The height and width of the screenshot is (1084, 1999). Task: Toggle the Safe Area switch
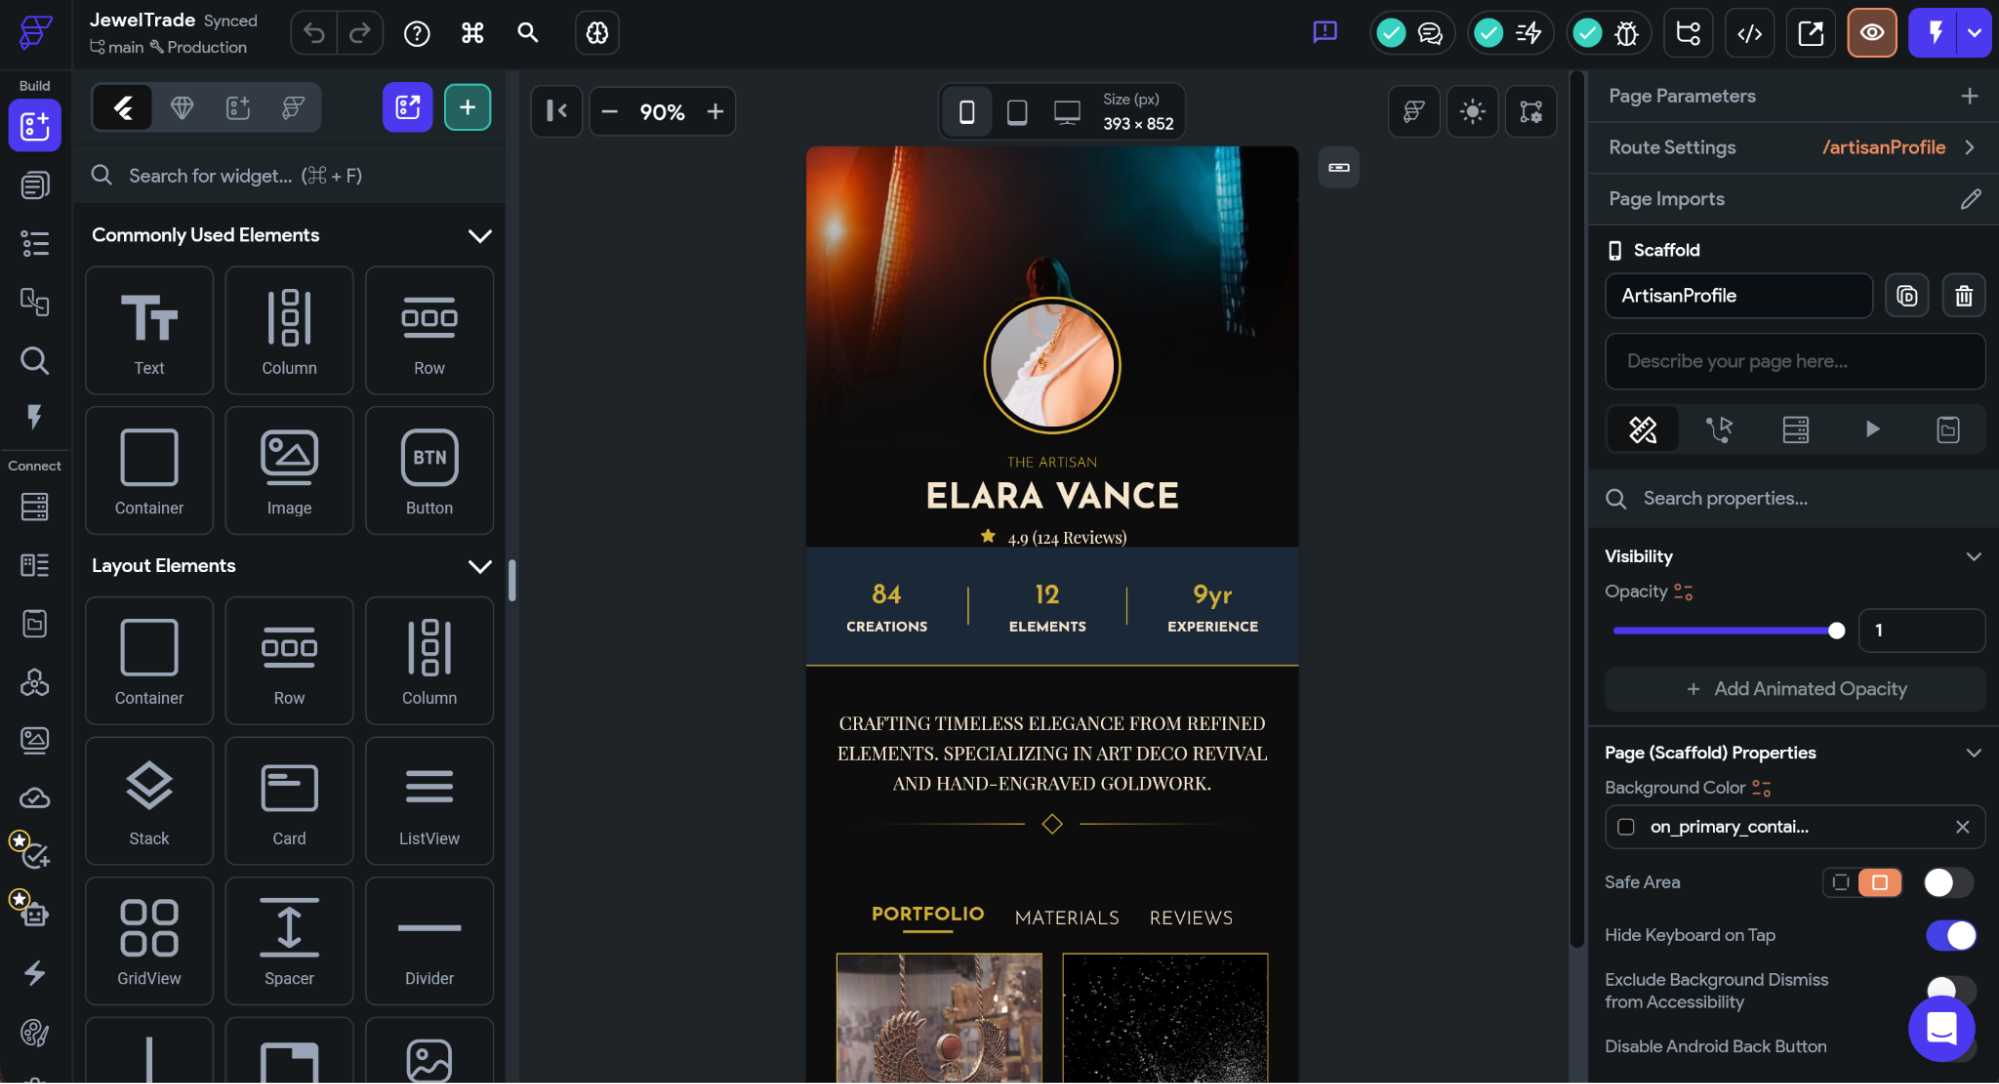coord(1949,883)
